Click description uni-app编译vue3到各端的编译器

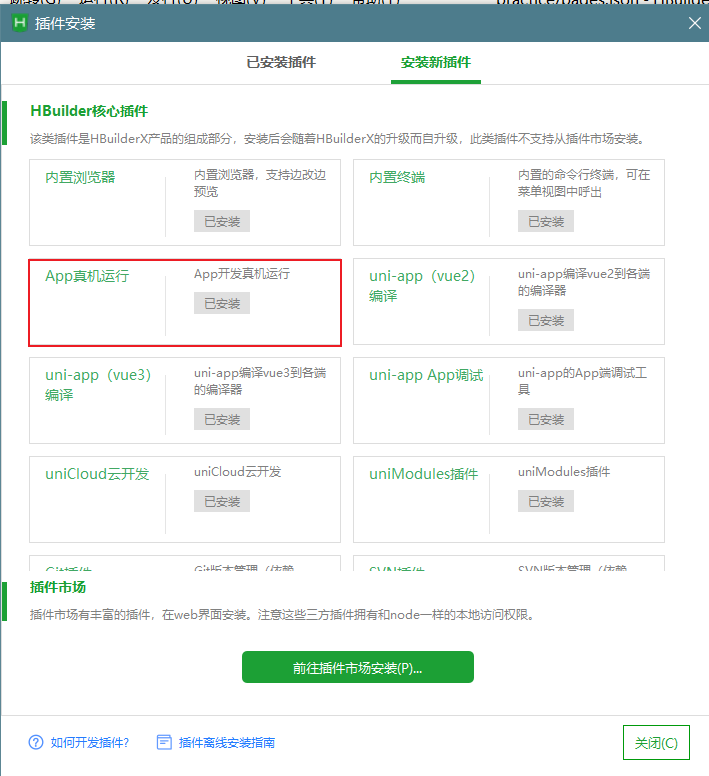260,381
